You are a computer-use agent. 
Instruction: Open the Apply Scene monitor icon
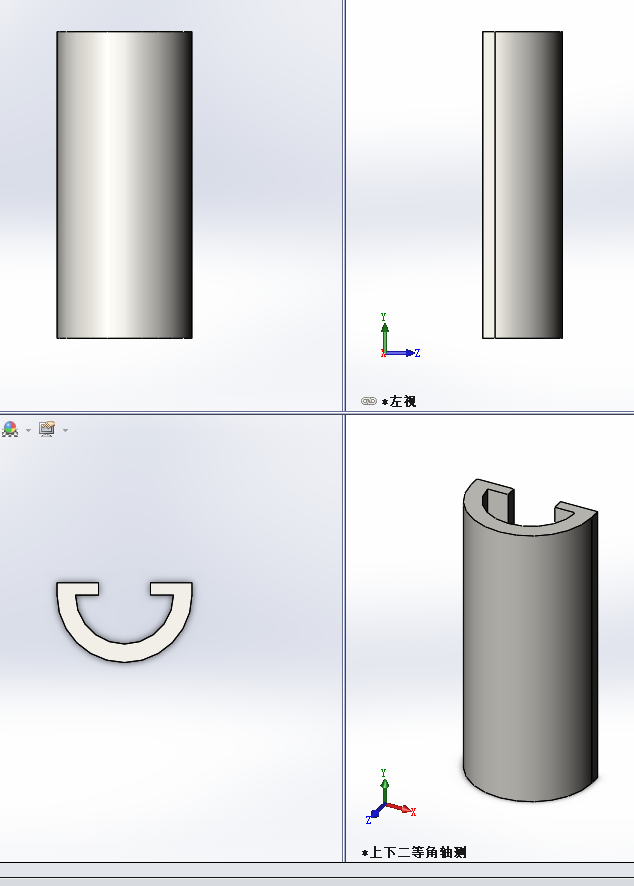47,429
